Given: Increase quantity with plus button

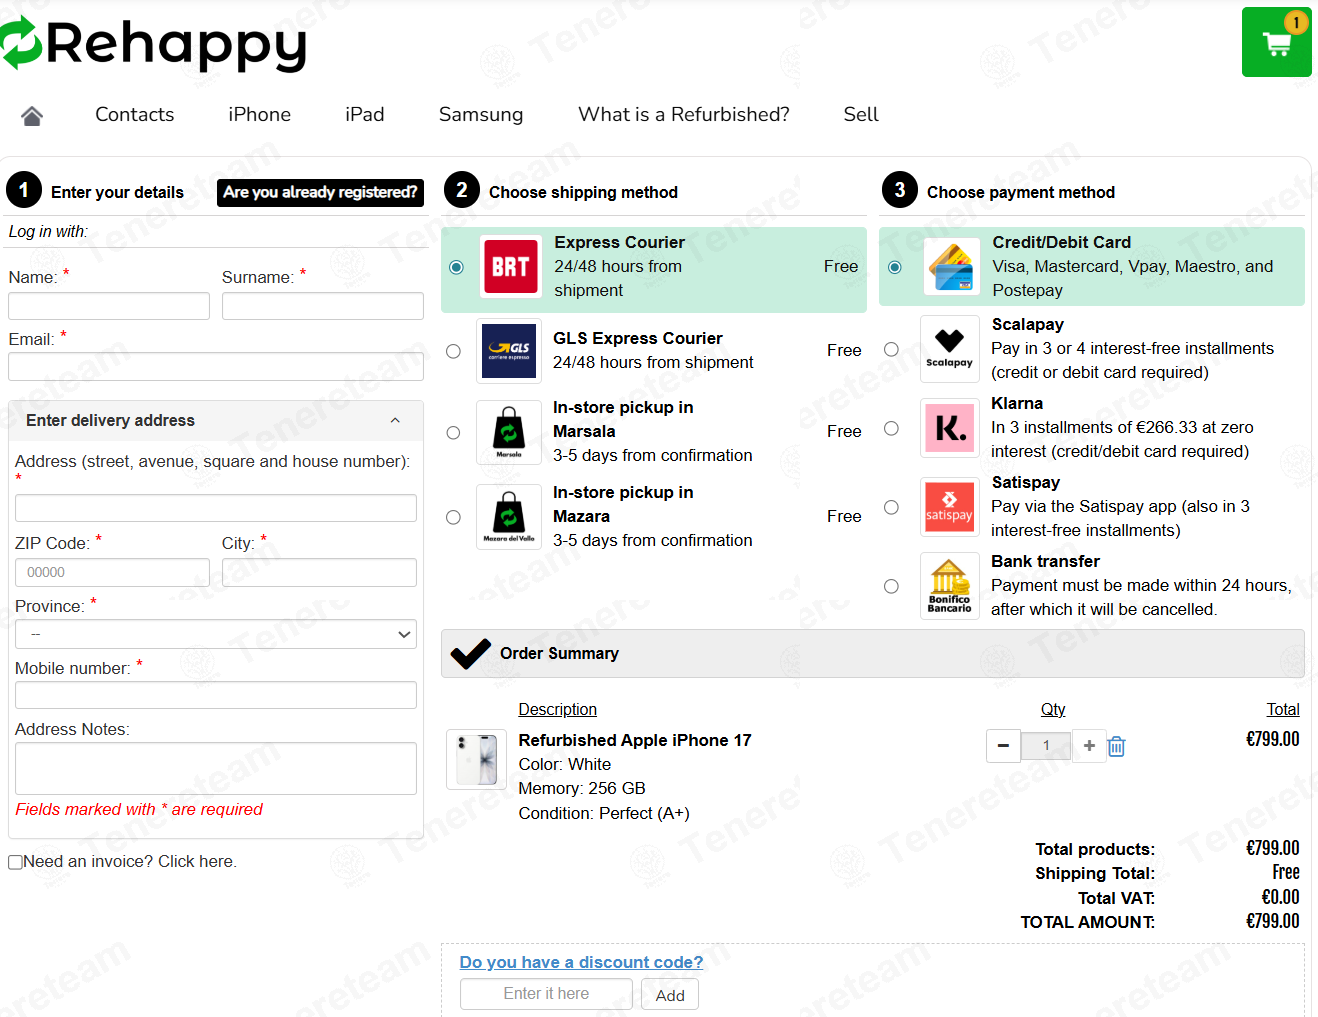Looking at the screenshot, I should 1089,746.
